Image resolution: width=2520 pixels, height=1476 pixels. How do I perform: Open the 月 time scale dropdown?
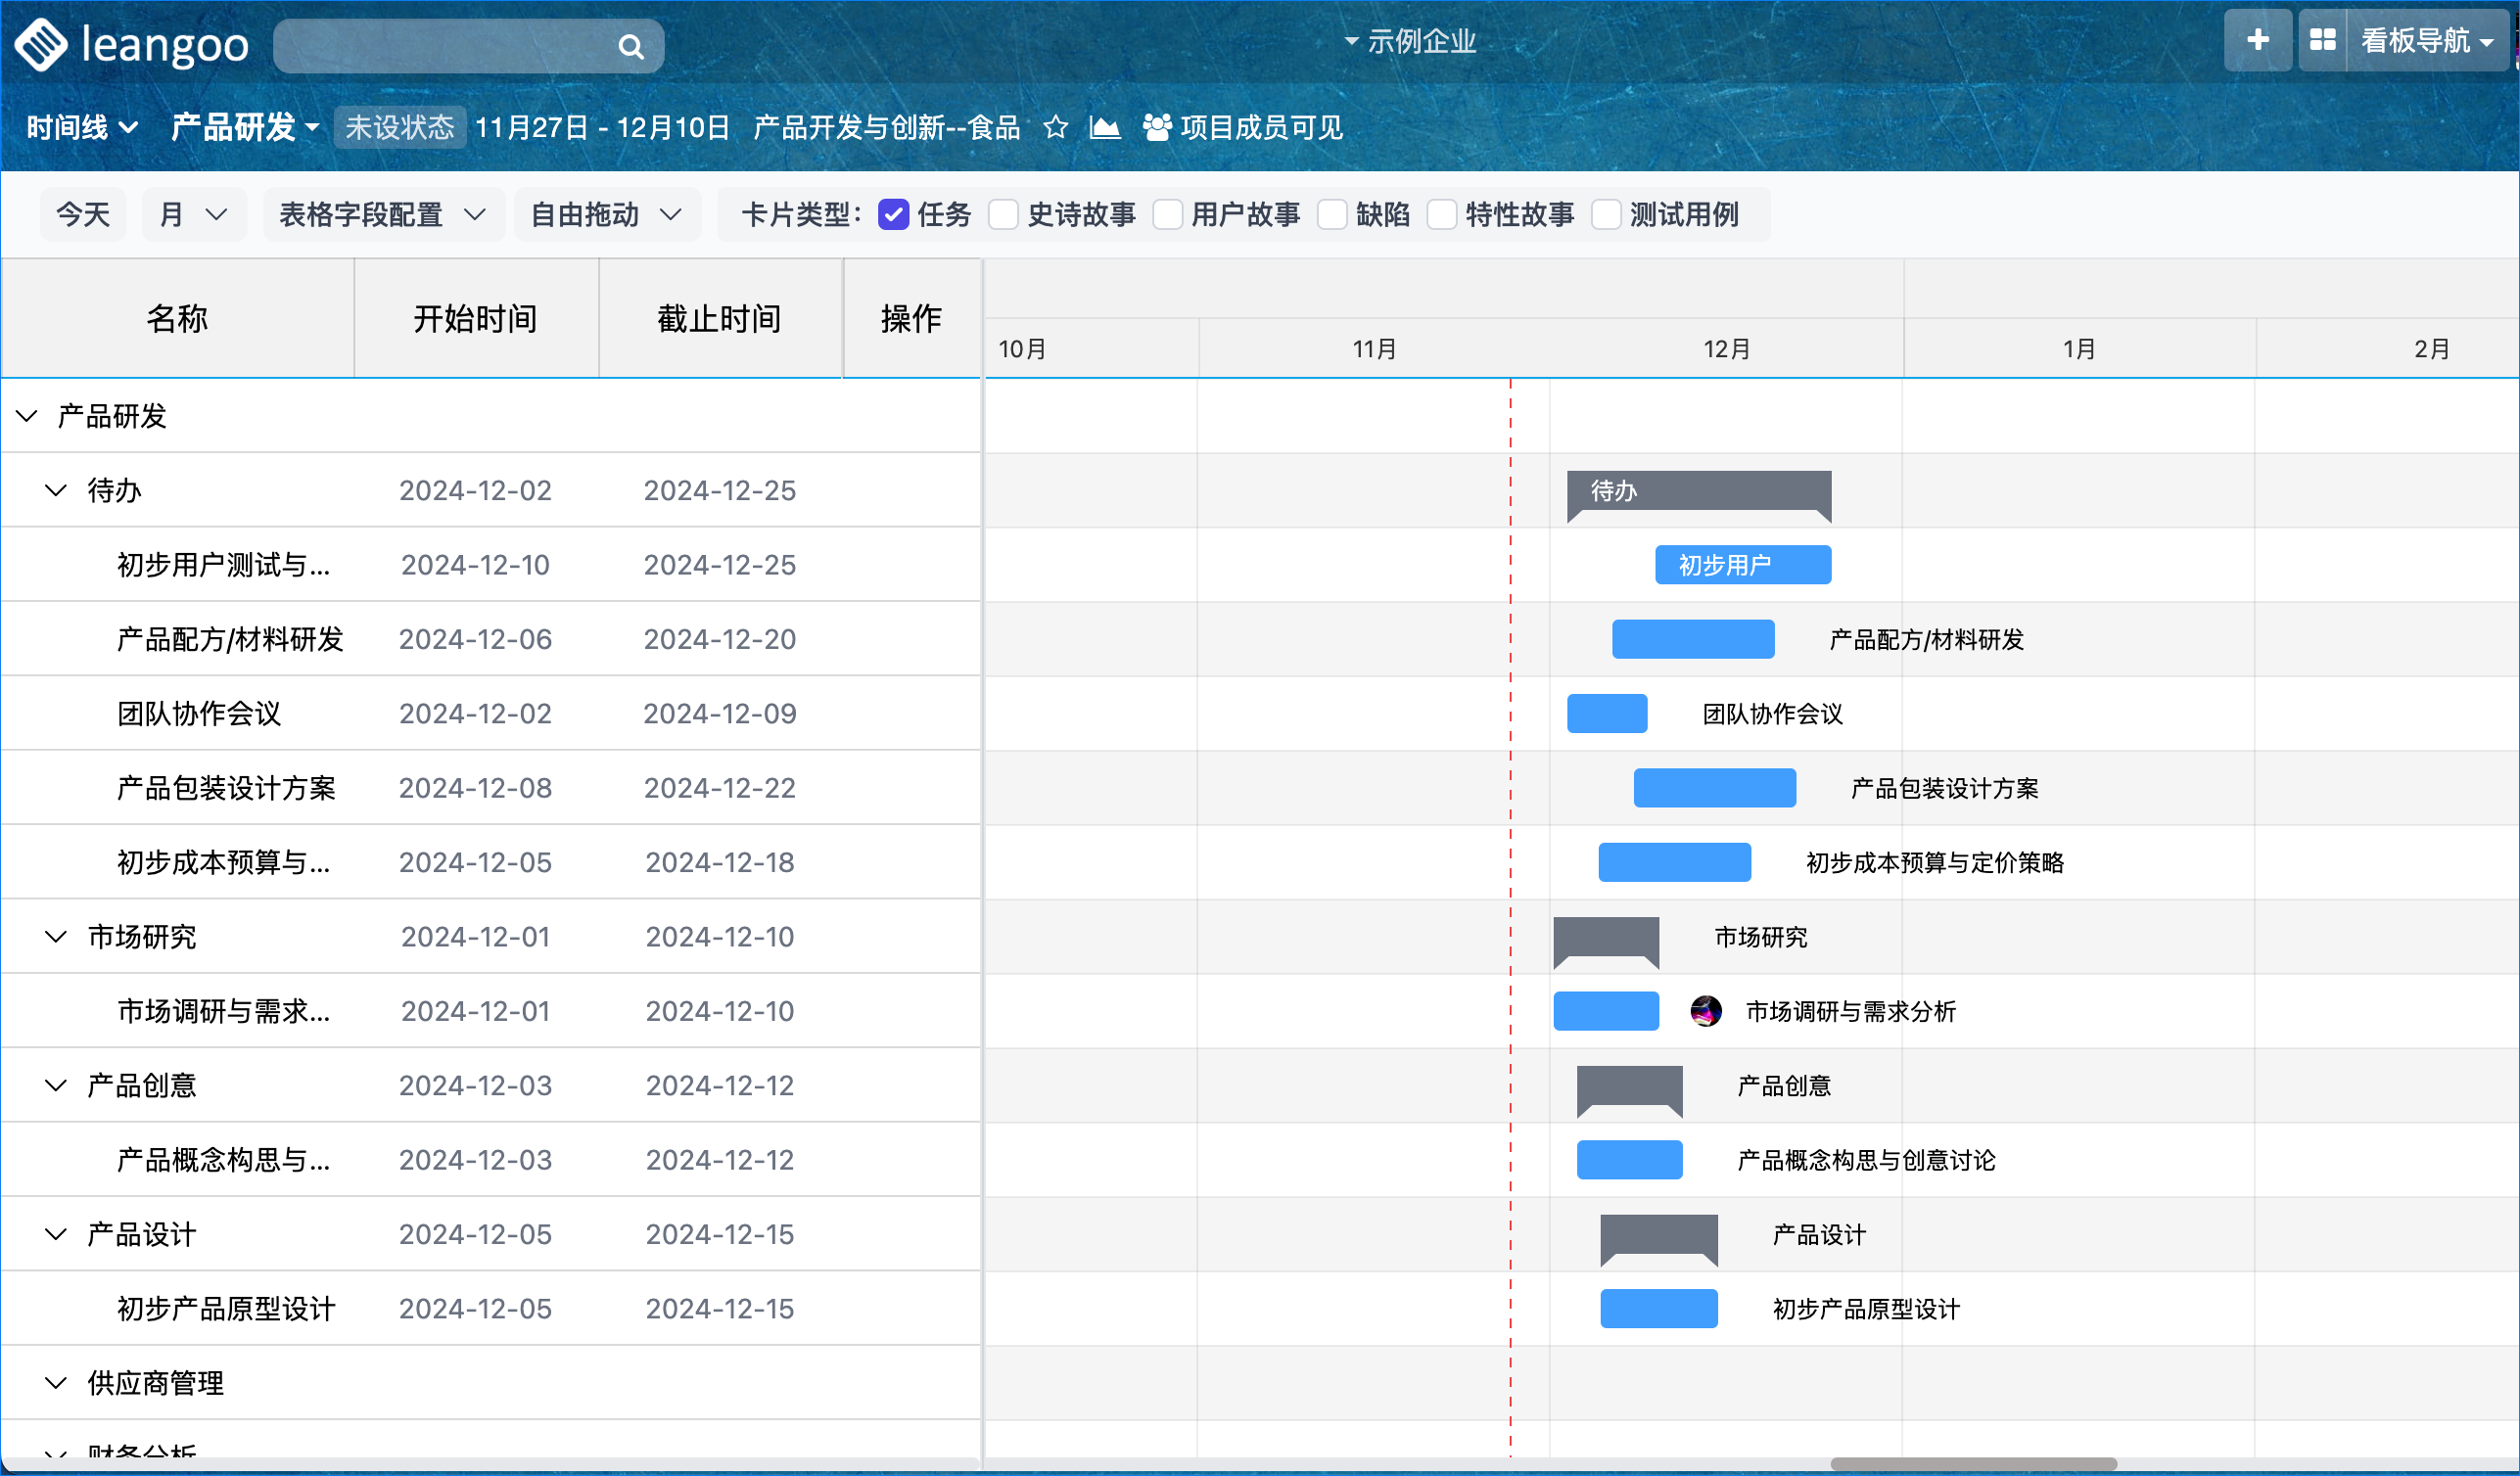193,214
